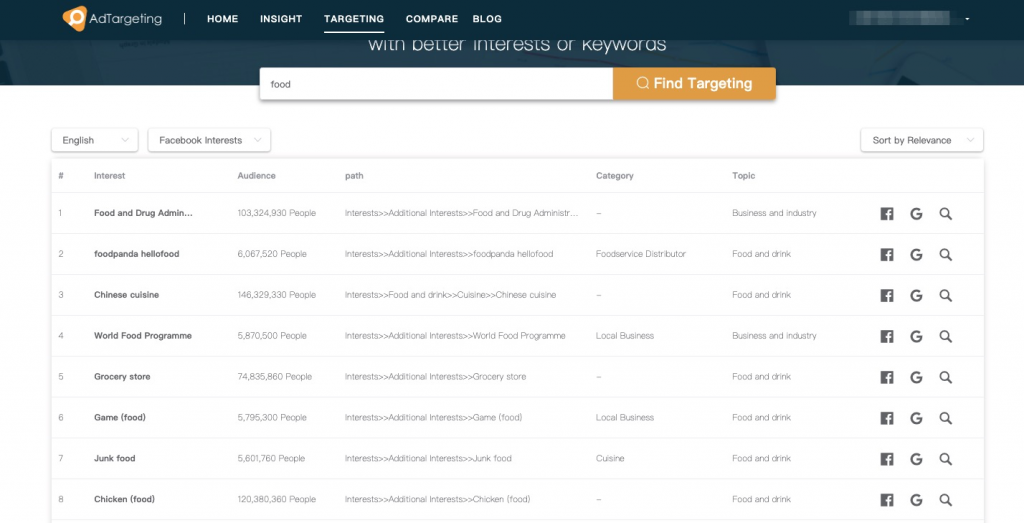Search Food and Drug Administration row magnifier
The width and height of the screenshot is (1024, 523).
click(x=946, y=214)
